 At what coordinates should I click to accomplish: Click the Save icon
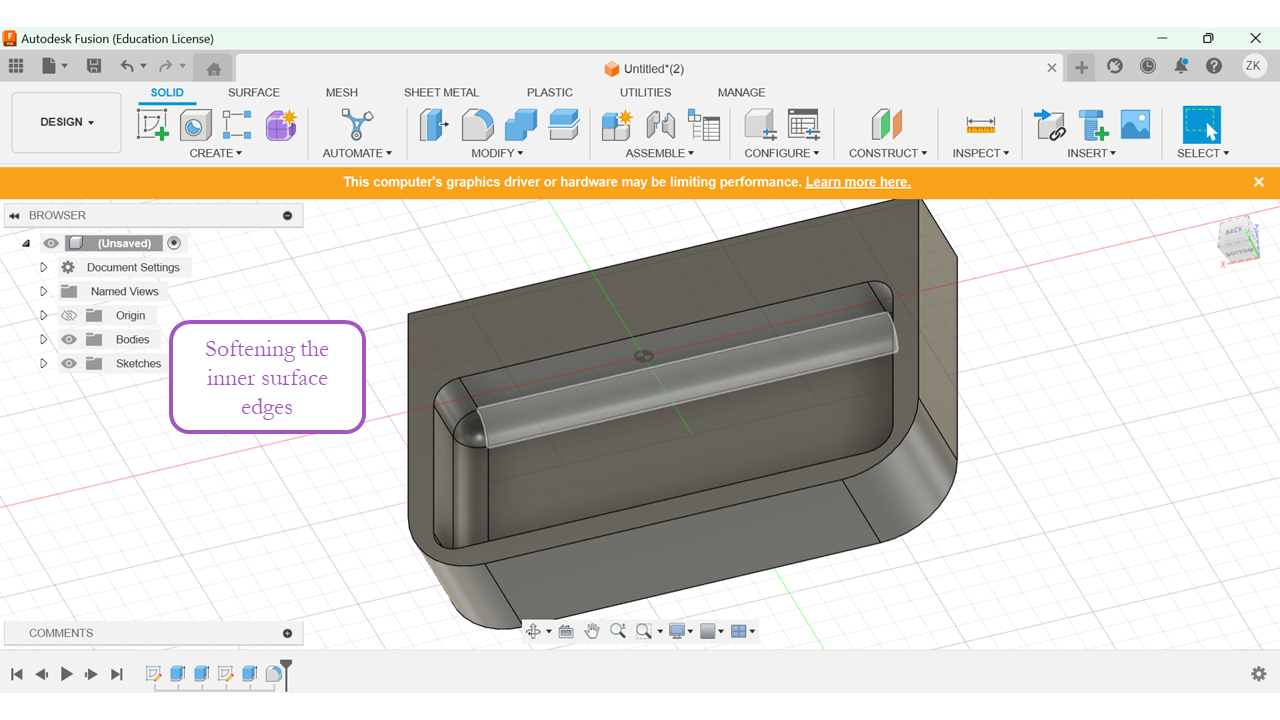pos(94,66)
